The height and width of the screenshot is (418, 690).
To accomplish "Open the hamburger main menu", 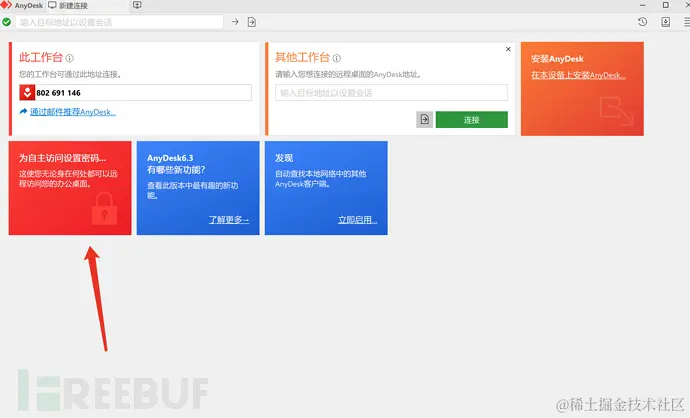I will (687, 22).
